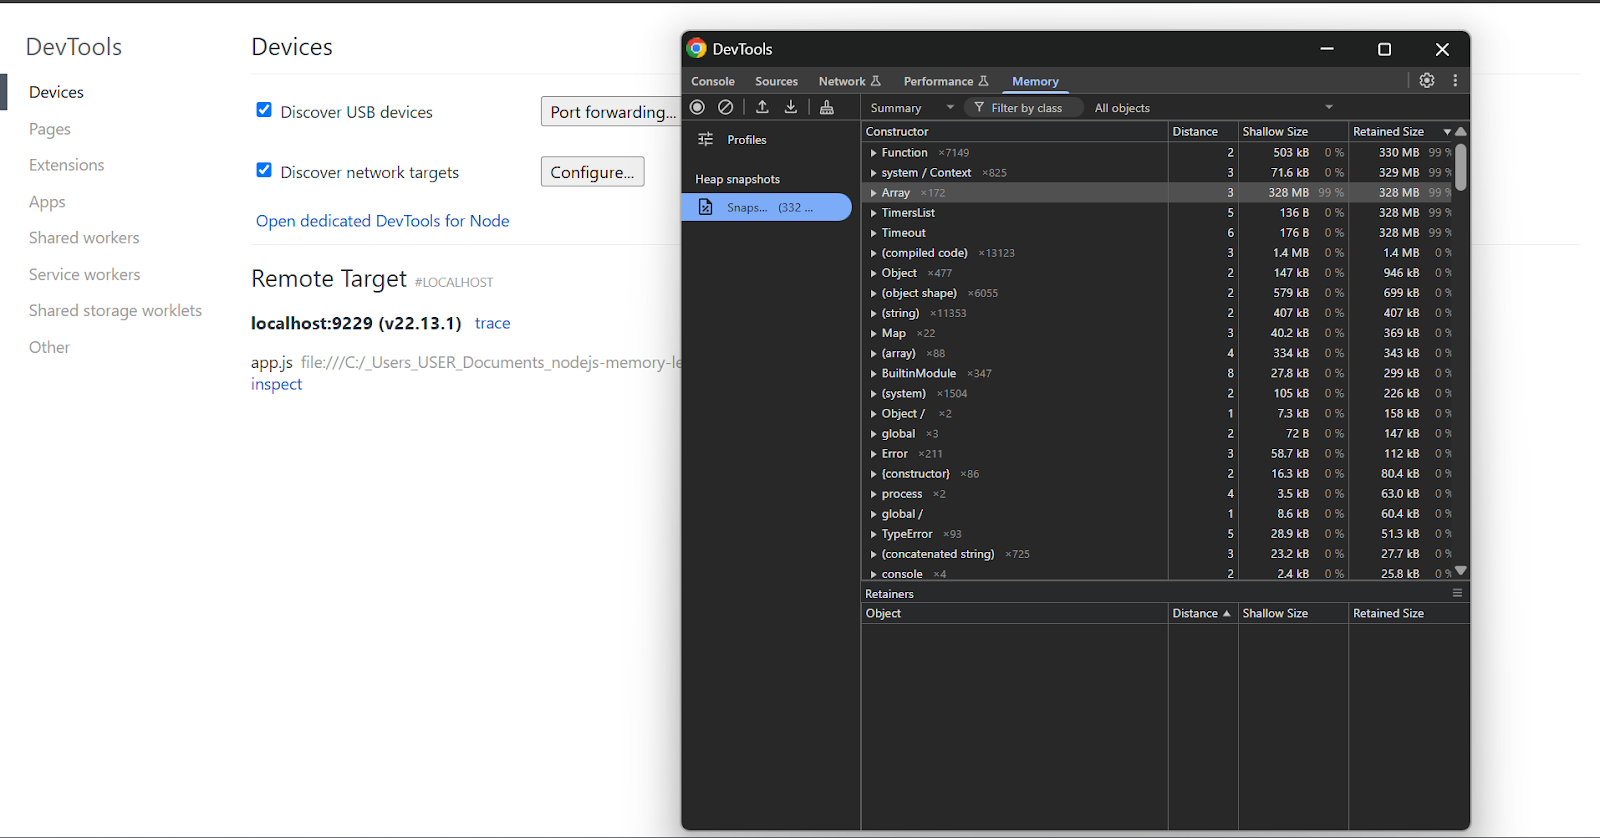Viewport: 1600px width, 838px height.
Task: Click the trace link for localhost:9229
Action: 493,323
